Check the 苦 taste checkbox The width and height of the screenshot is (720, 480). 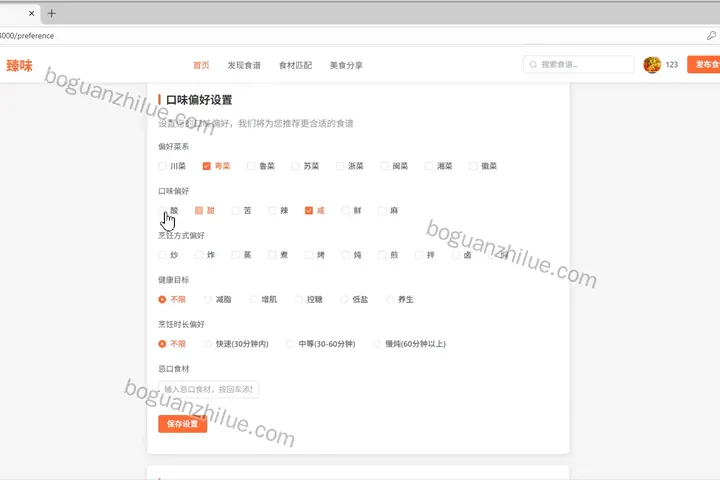tap(236, 210)
